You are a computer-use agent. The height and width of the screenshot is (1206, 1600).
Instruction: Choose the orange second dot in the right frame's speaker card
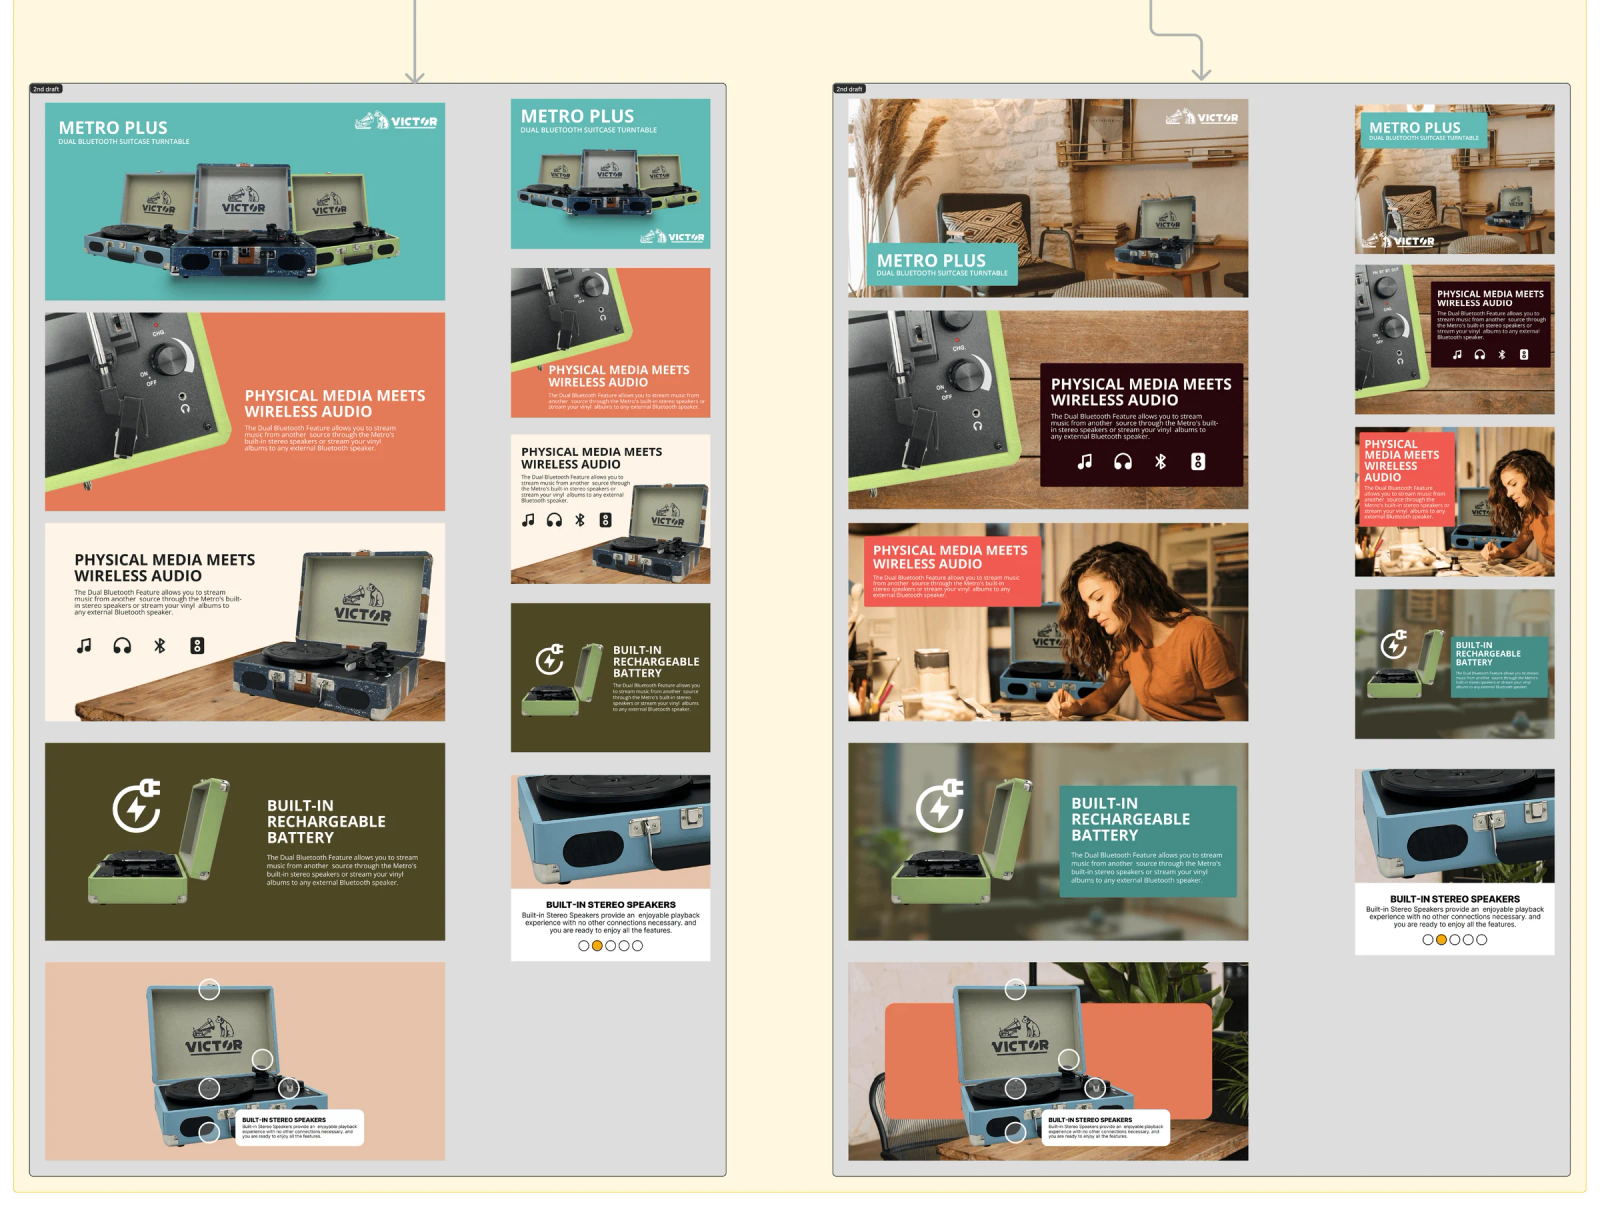1441,940
